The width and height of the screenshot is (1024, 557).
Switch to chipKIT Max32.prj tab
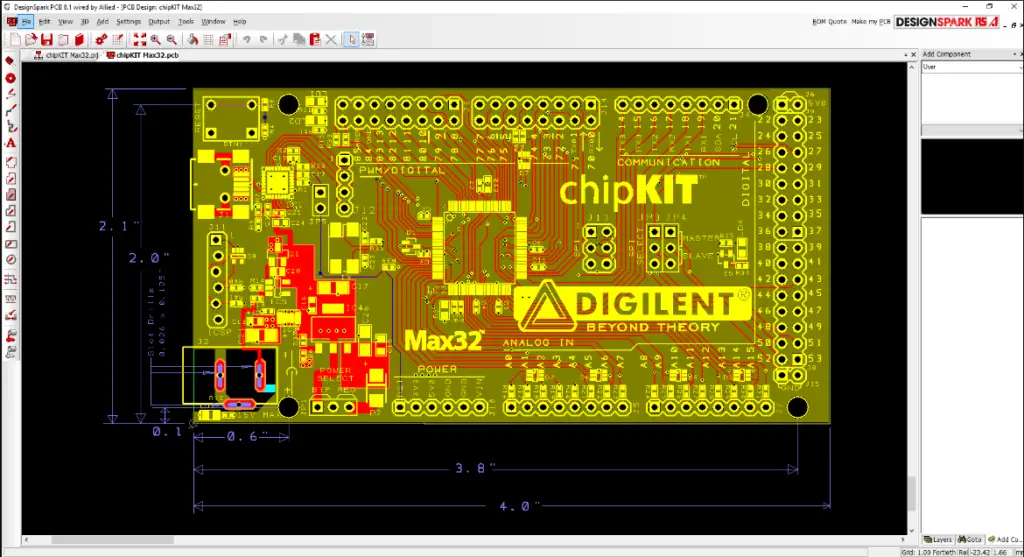pyautogui.click(x=67, y=56)
